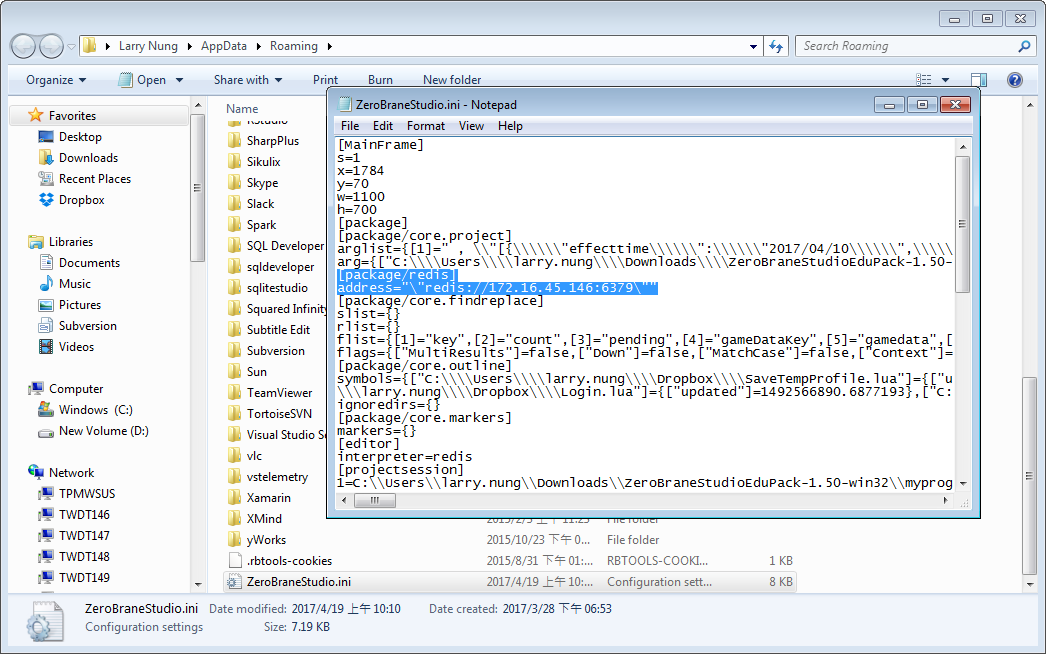Open the Notepad Edit menu
This screenshot has height=654, width=1046.
point(382,126)
